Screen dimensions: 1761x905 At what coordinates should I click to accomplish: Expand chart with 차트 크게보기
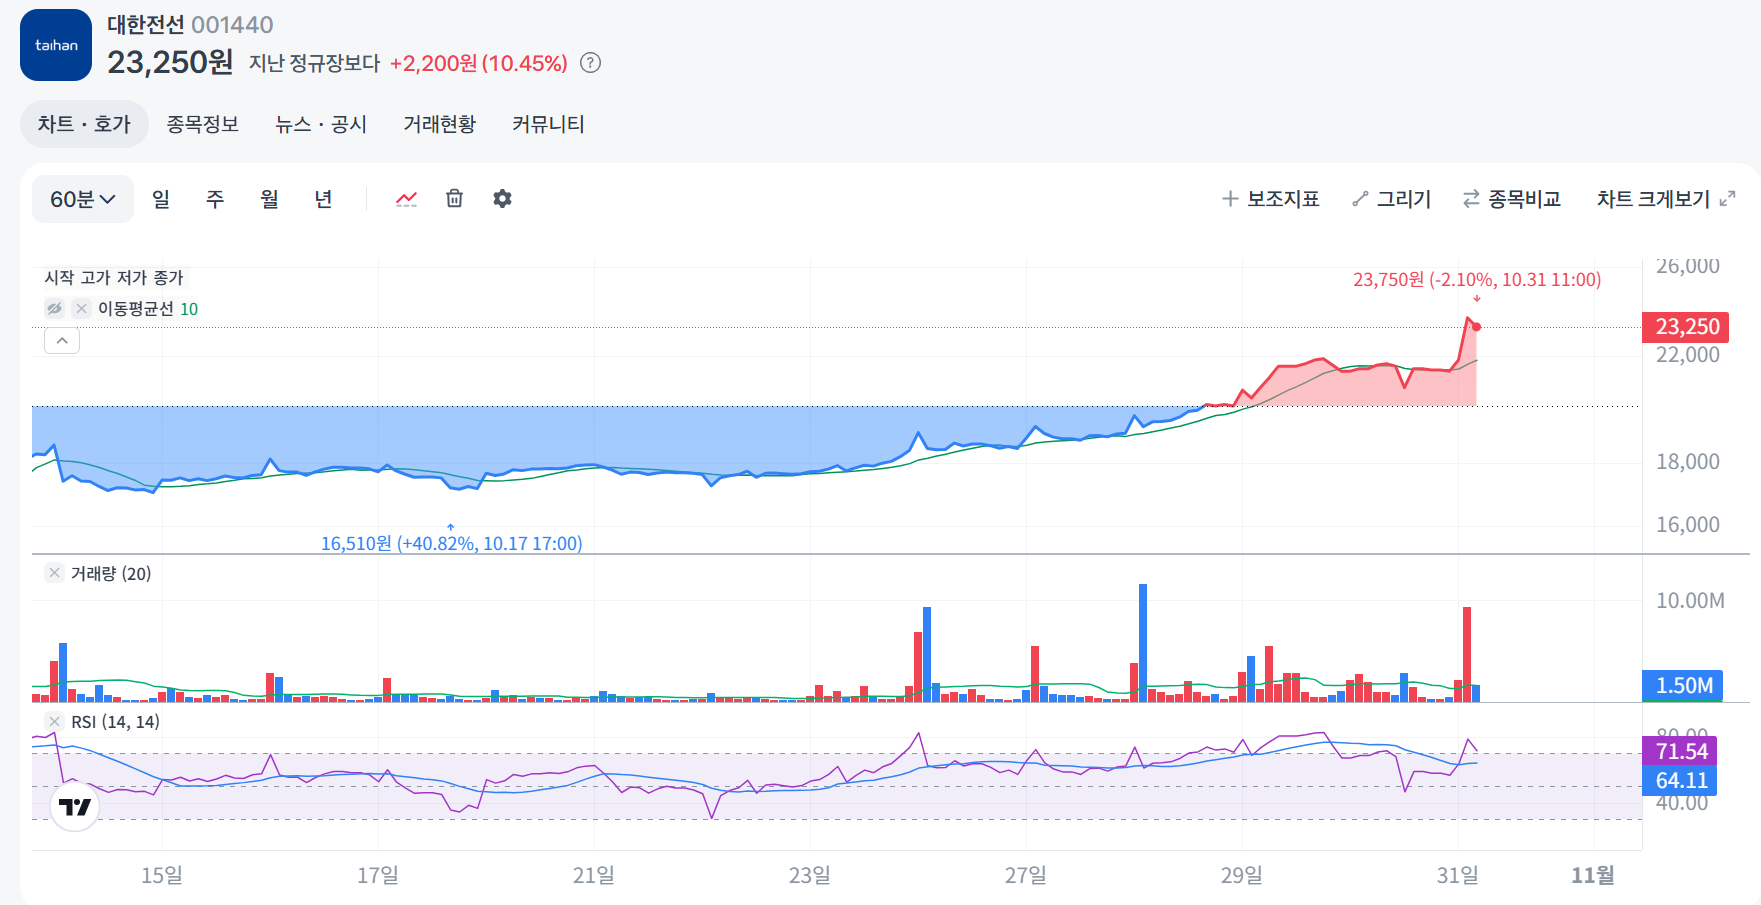pyautogui.click(x=1666, y=199)
